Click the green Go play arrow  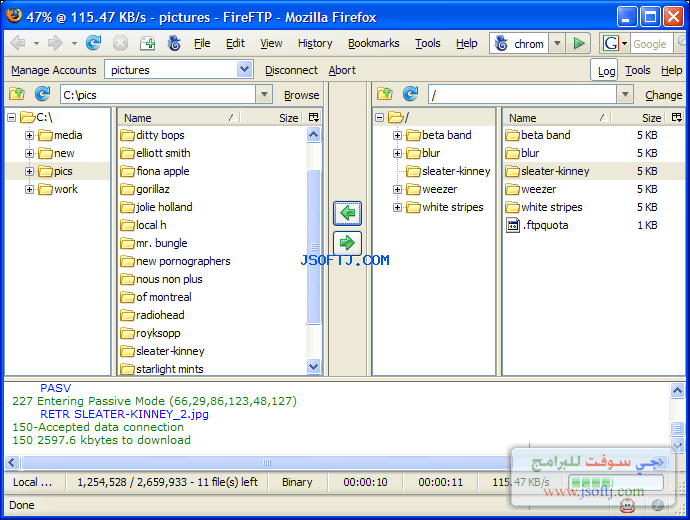click(579, 44)
